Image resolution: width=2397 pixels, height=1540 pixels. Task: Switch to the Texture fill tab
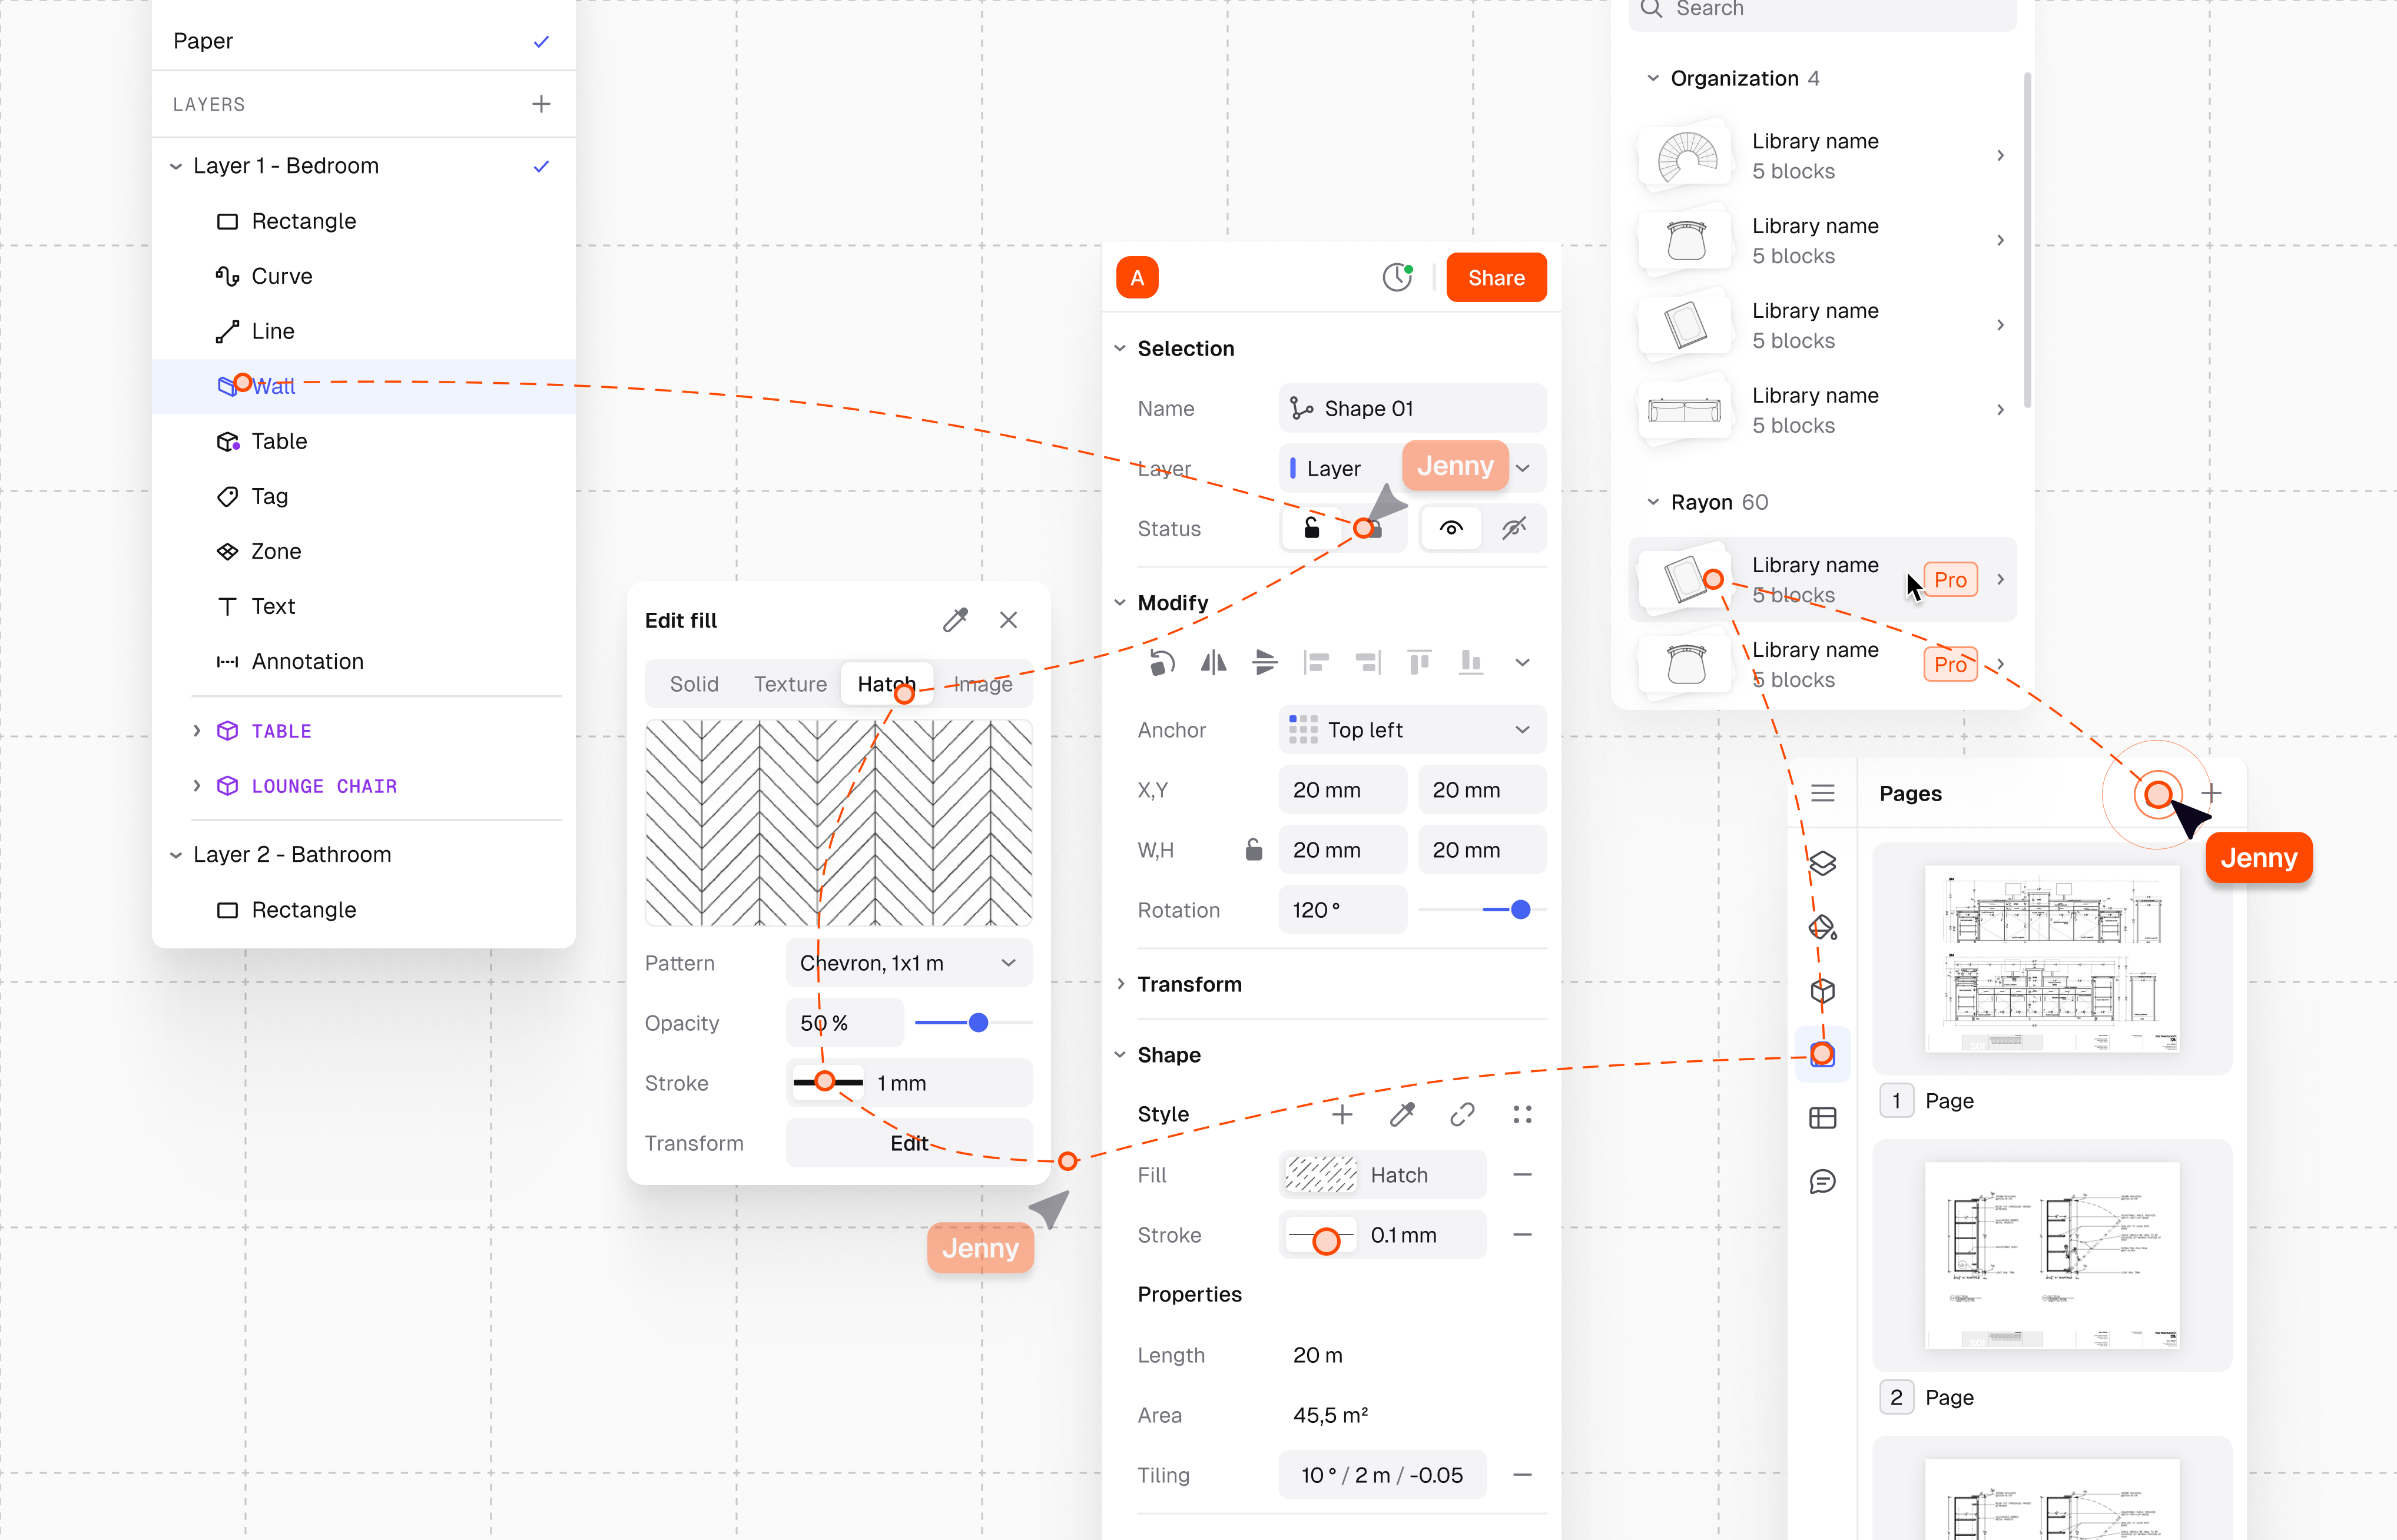point(789,684)
